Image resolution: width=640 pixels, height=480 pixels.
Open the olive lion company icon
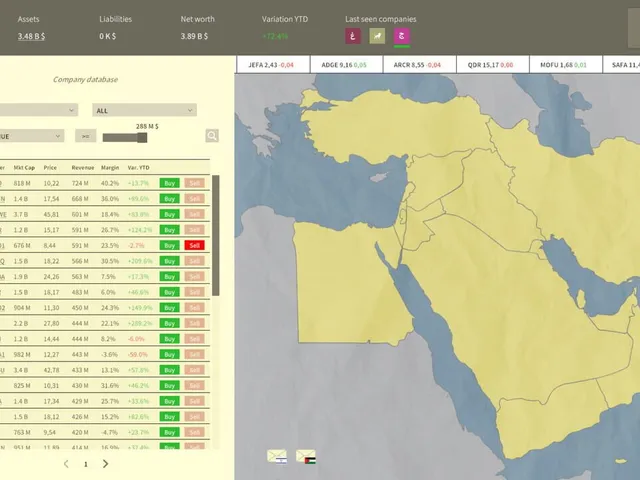tap(377, 36)
